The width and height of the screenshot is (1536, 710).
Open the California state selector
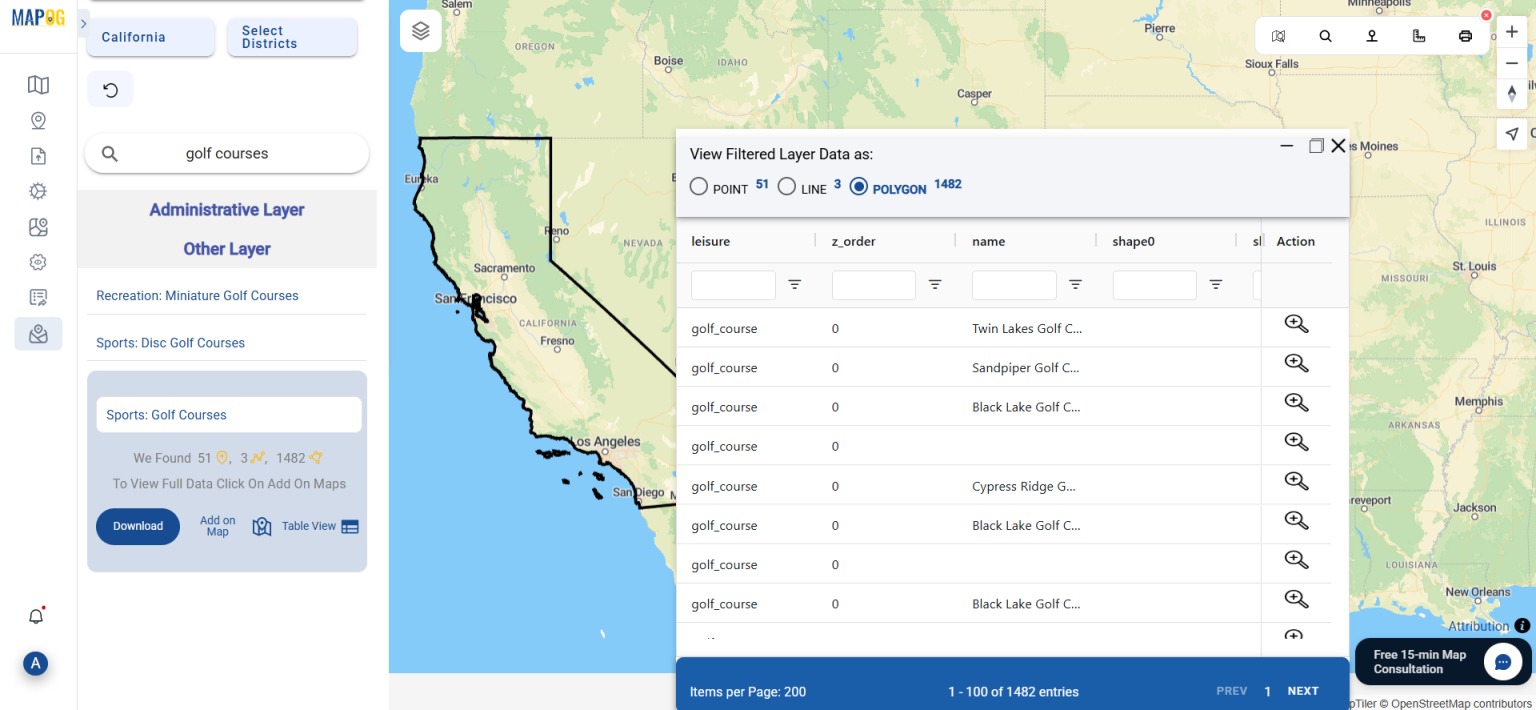pyautogui.click(x=150, y=36)
